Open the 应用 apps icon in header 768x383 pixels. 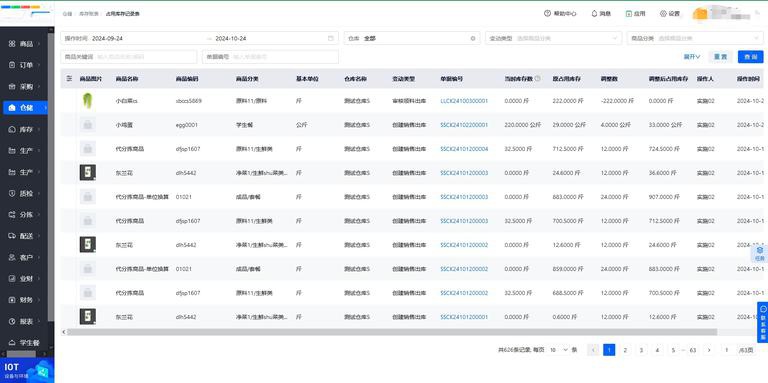click(628, 14)
